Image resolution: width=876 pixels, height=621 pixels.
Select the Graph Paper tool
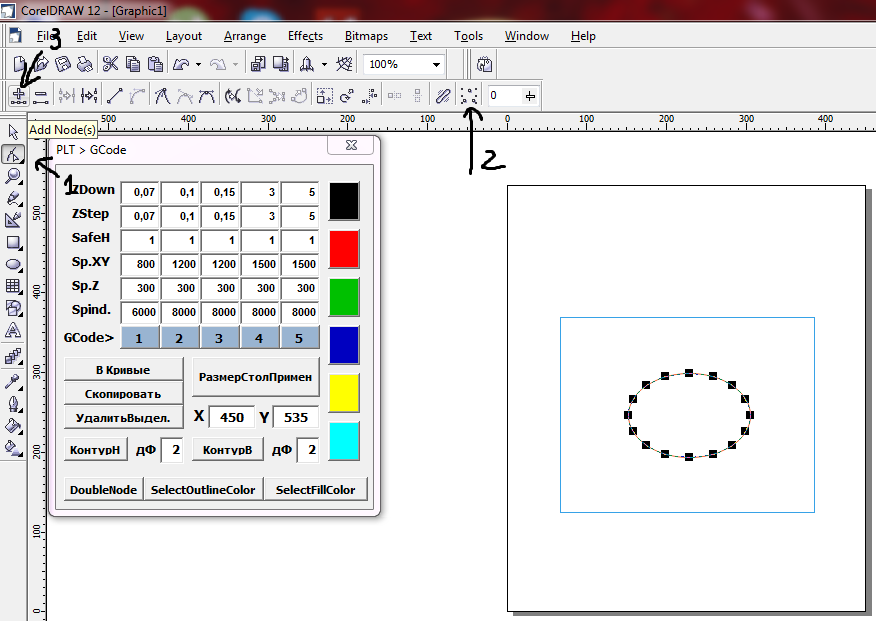pyautogui.click(x=13, y=286)
